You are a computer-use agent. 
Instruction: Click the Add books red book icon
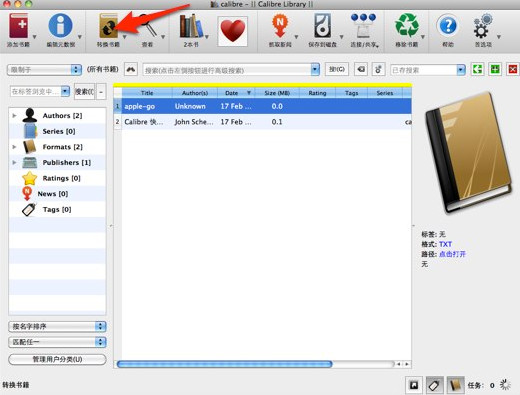coord(18,26)
